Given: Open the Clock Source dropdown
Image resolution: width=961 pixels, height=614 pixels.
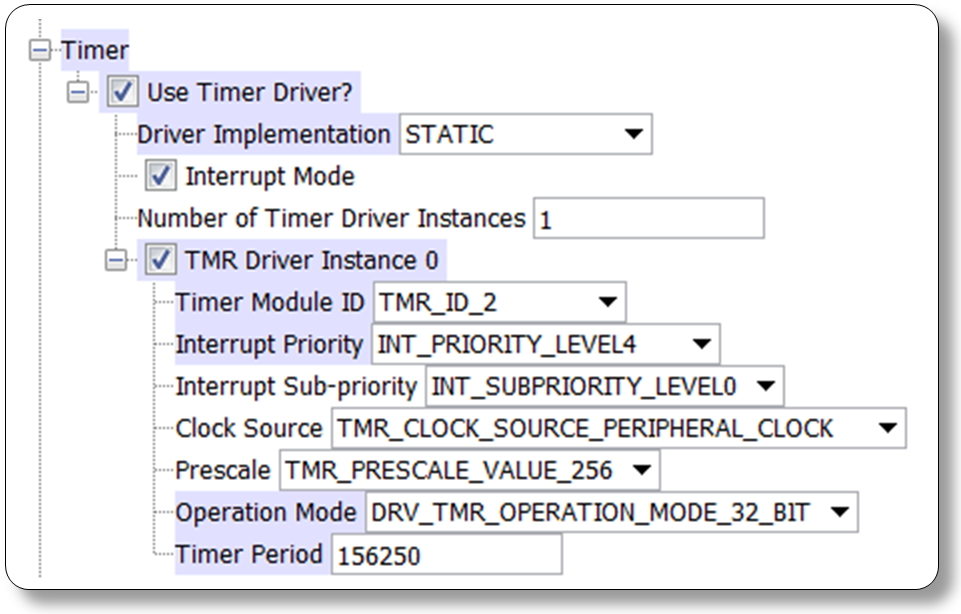Looking at the screenshot, I should pyautogui.click(x=888, y=428).
